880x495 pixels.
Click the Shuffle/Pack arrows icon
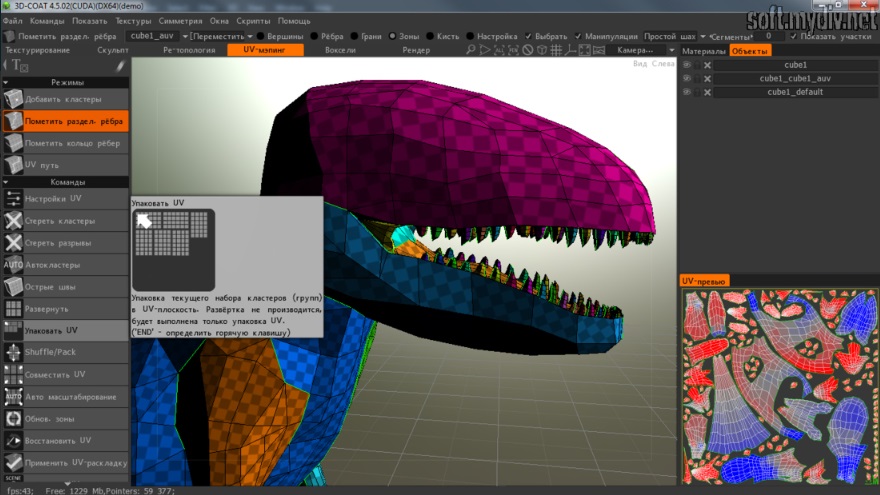coord(13,352)
